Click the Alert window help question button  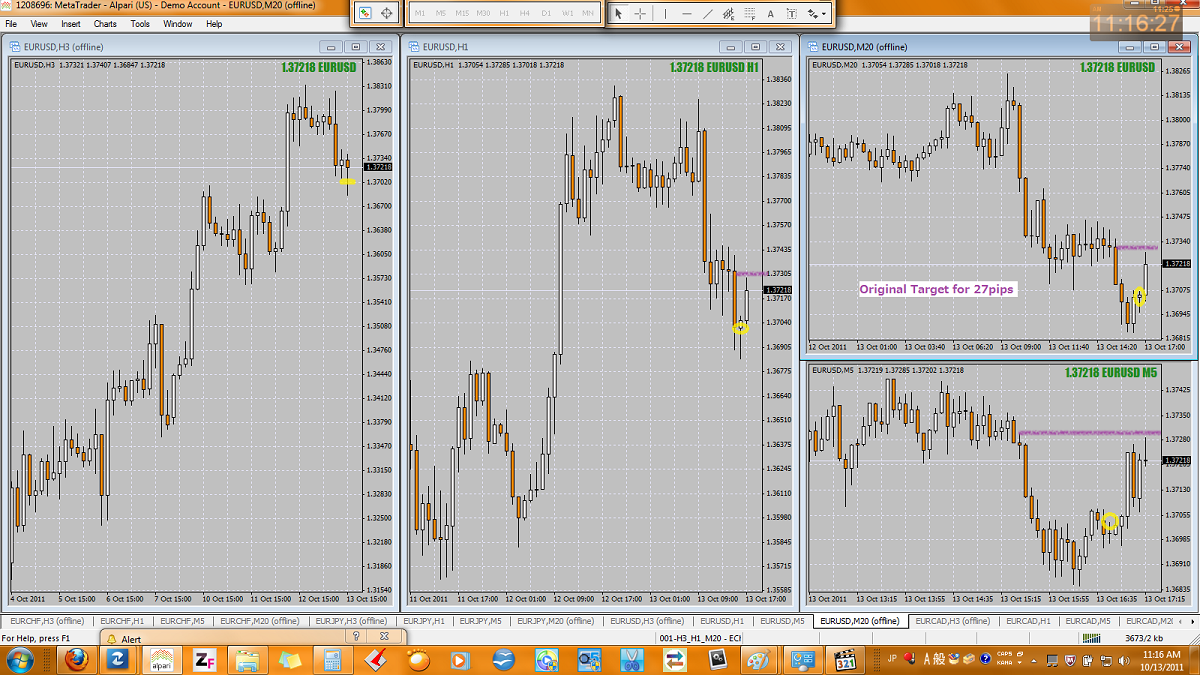point(356,636)
